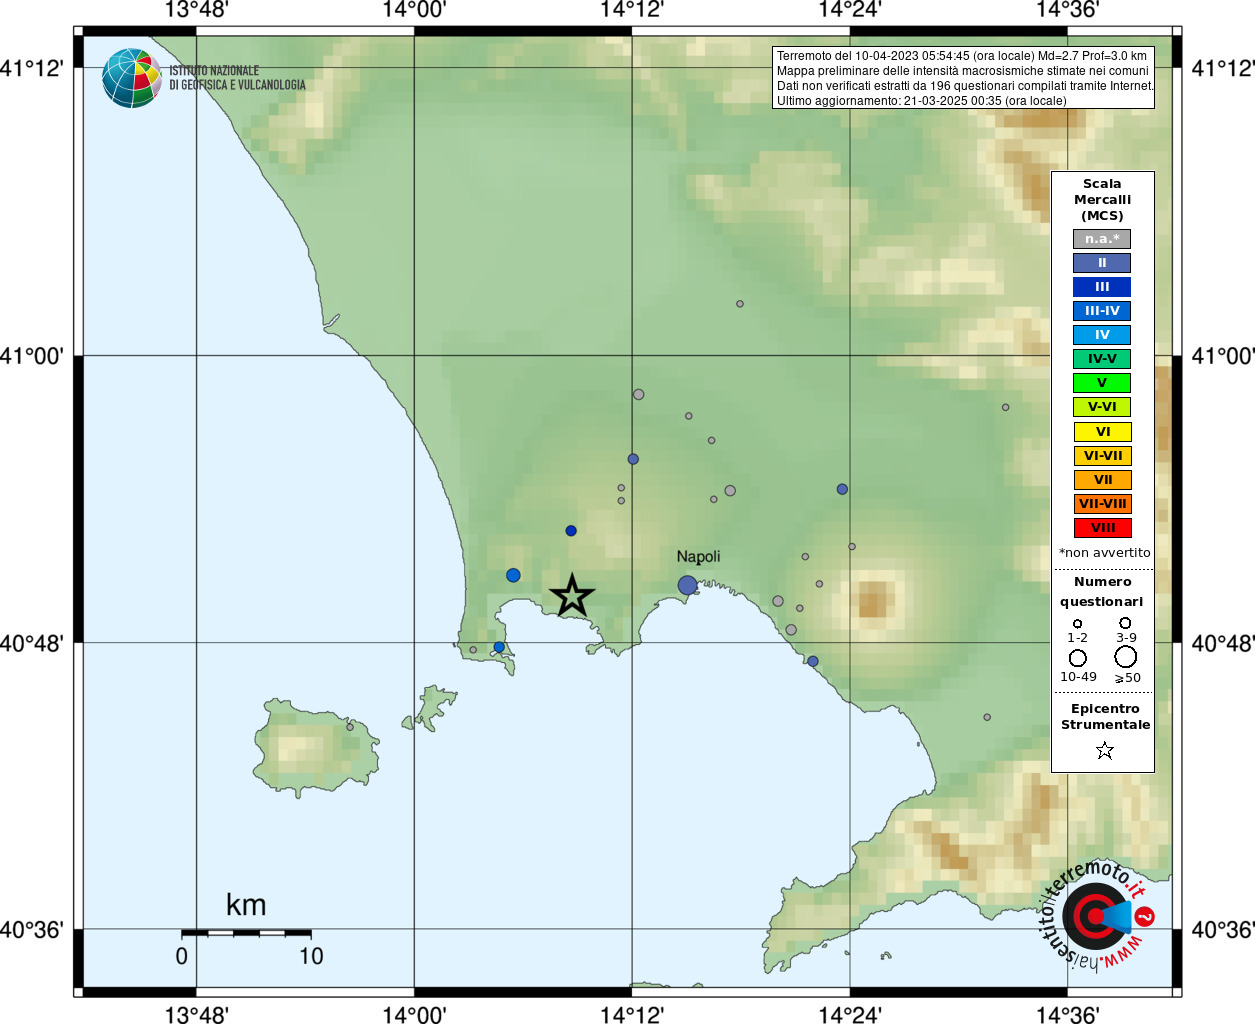Click the Scala Mercalli (MCS) legend title

[1102, 200]
